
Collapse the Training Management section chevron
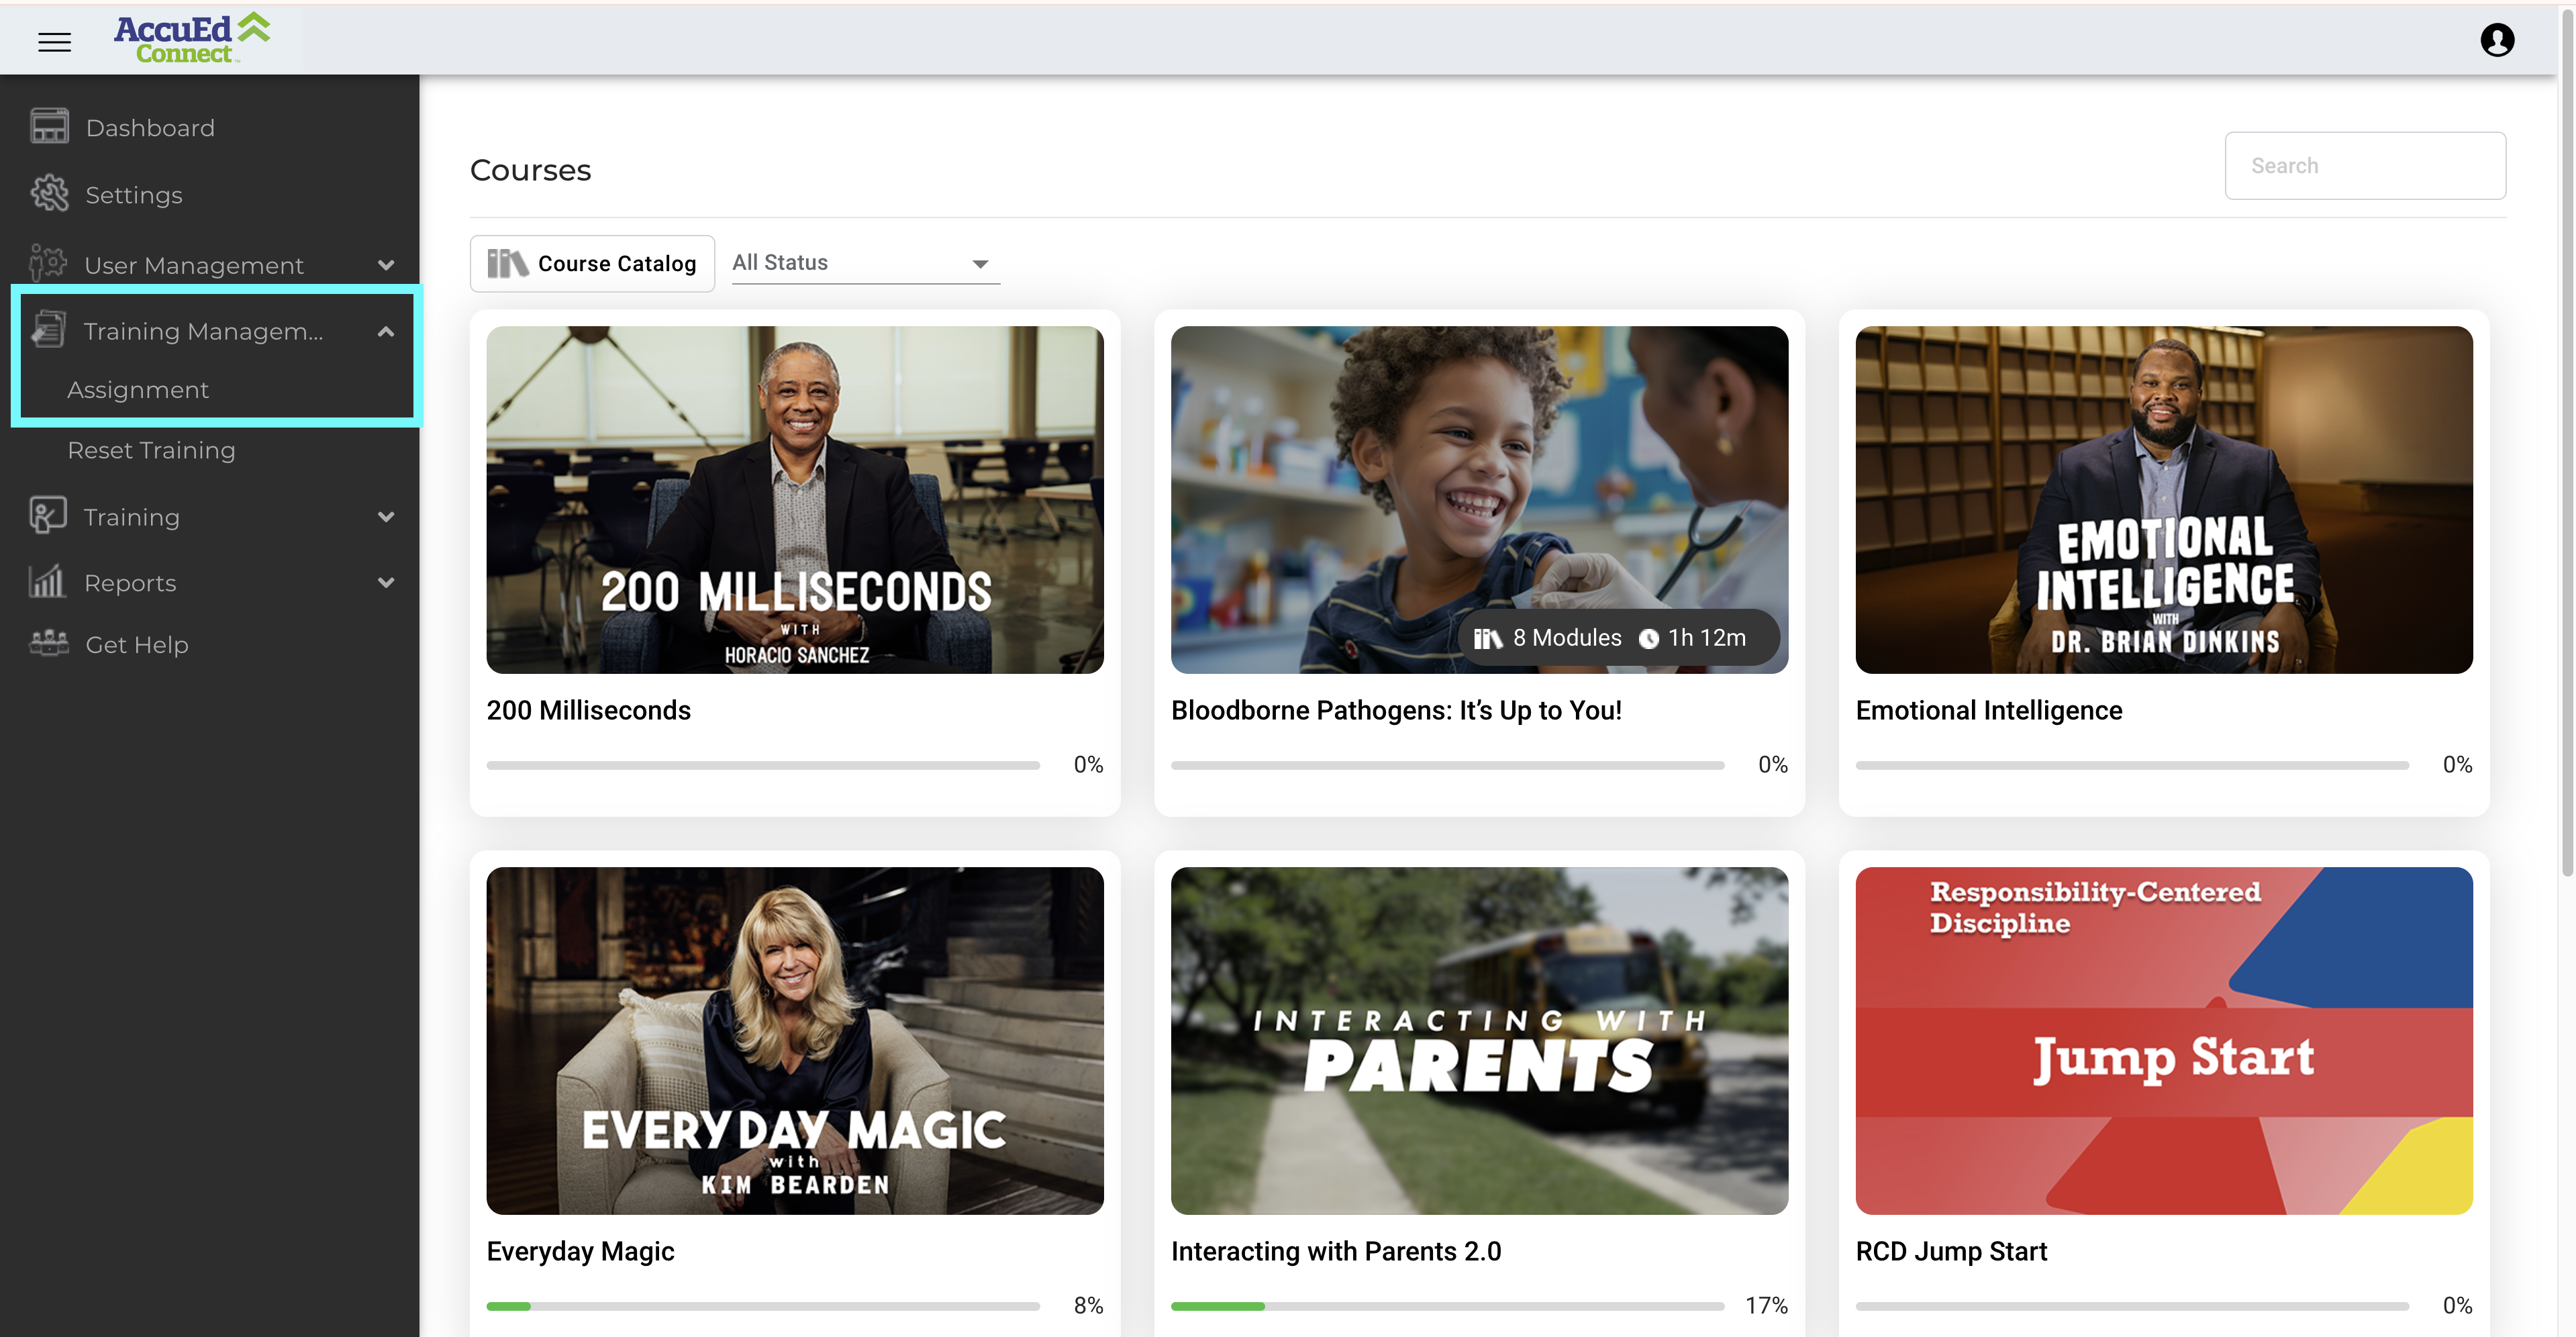click(386, 331)
